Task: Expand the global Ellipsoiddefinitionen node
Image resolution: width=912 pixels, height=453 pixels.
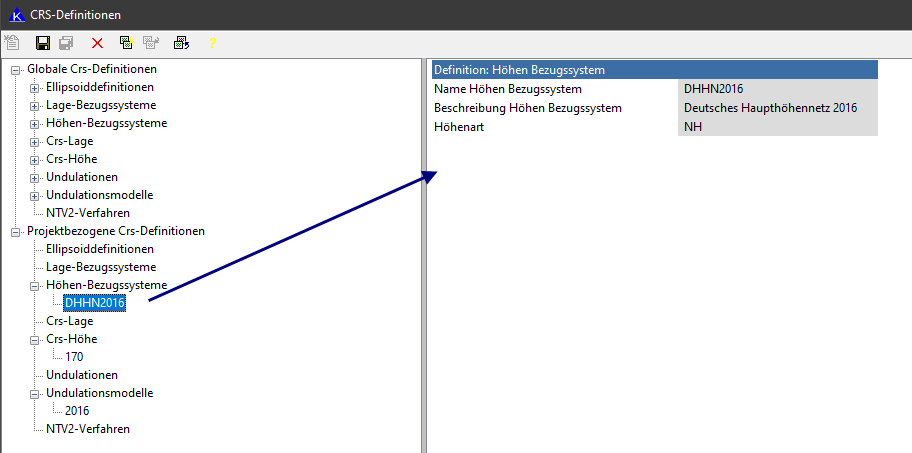Action: 35,88
